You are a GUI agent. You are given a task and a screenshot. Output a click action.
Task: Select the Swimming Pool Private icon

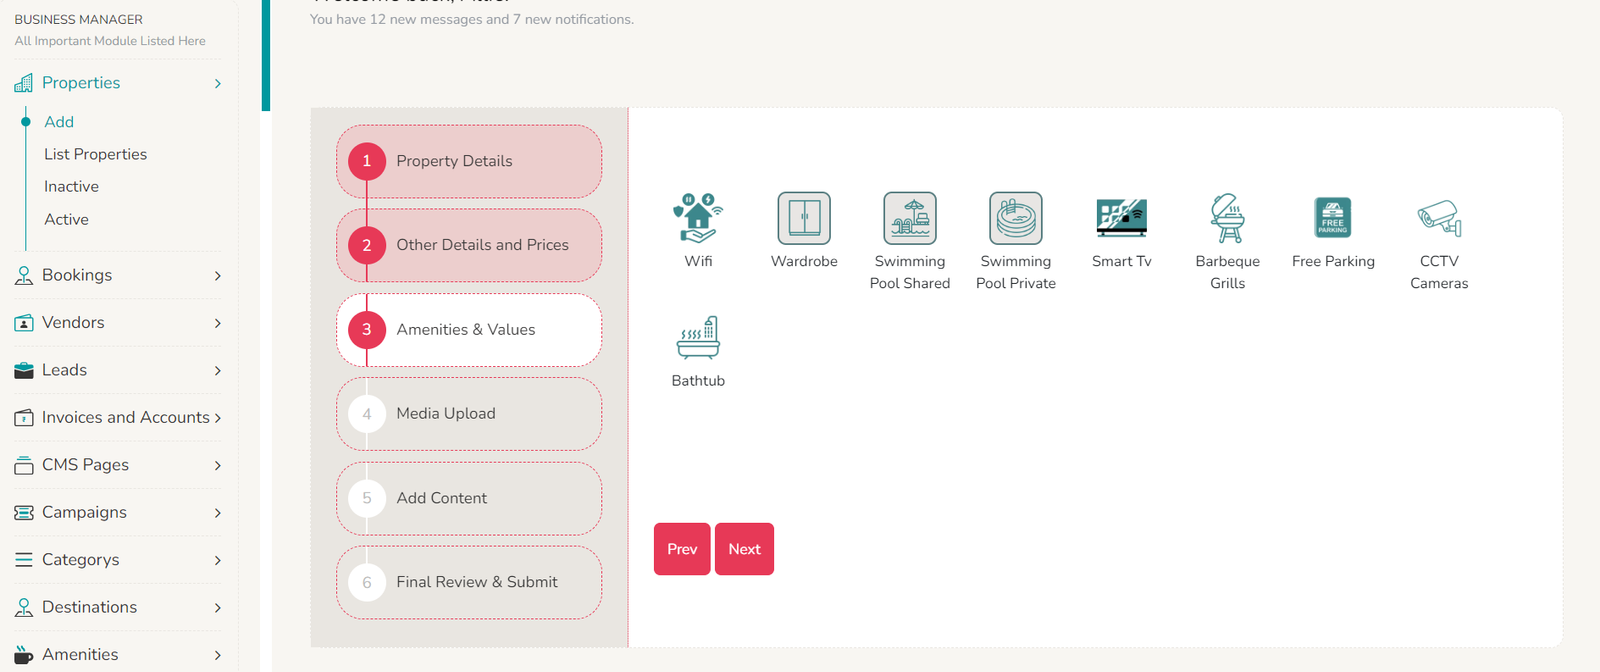click(1015, 218)
